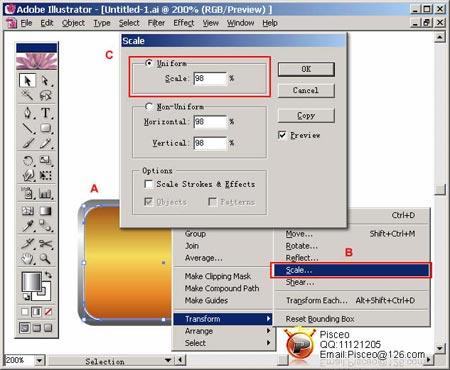The height and width of the screenshot is (370, 450).
Task: Activate the Zoom magnifier tool
Action: point(46,259)
